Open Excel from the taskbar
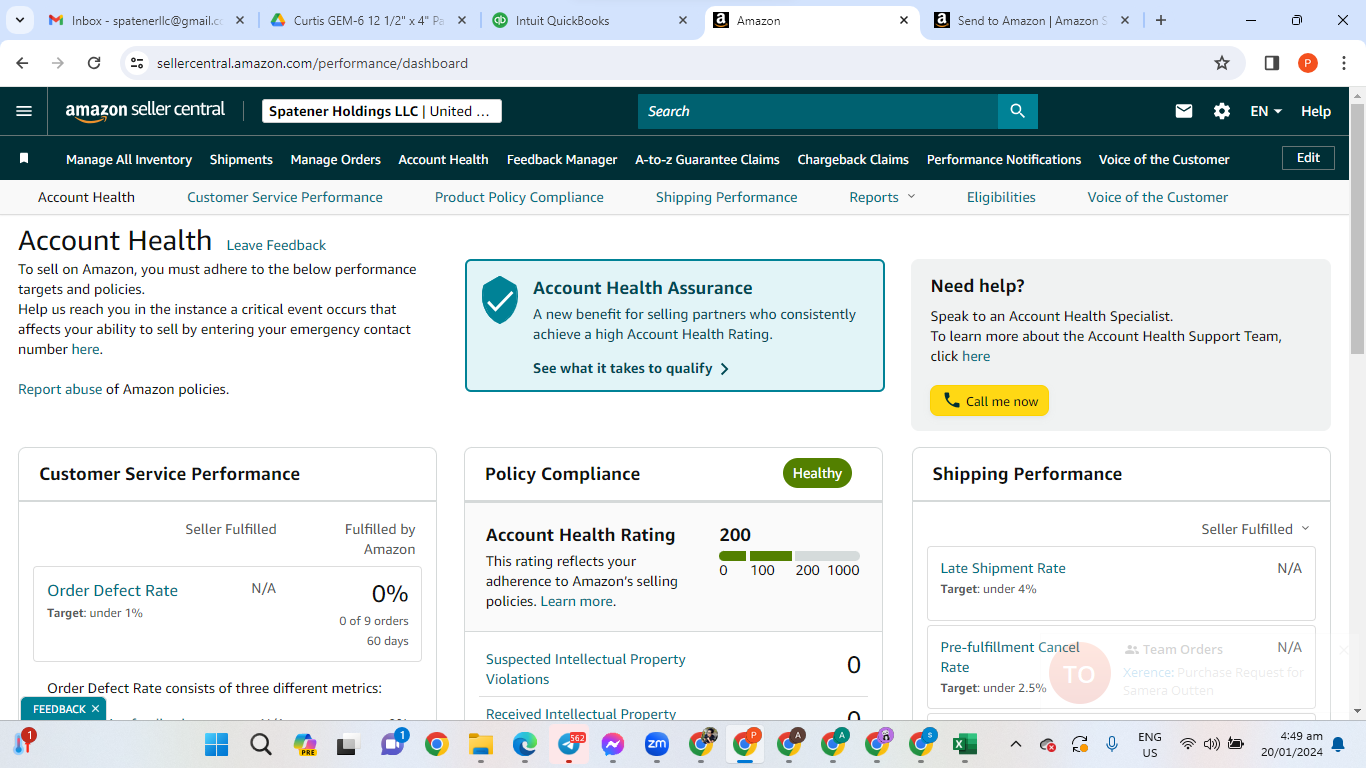This screenshot has height=768, width=1366. [x=965, y=744]
